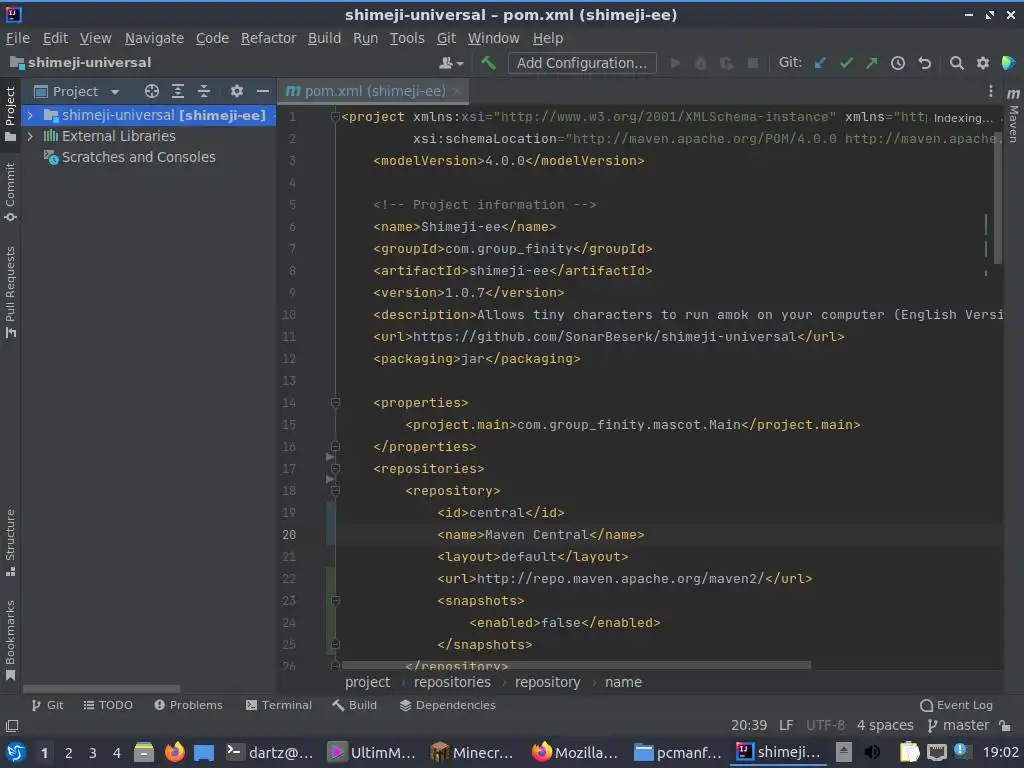1024x768 pixels.
Task: Fold the snapshots block at line 23
Action: (x=335, y=601)
